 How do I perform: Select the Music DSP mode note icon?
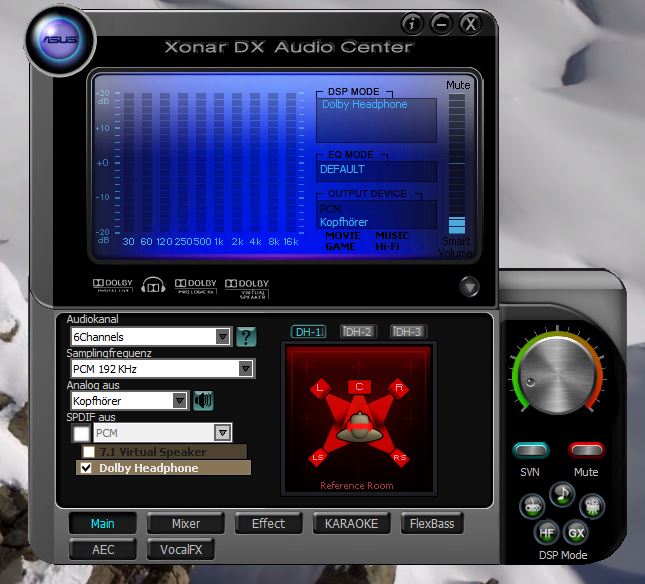click(x=562, y=494)
